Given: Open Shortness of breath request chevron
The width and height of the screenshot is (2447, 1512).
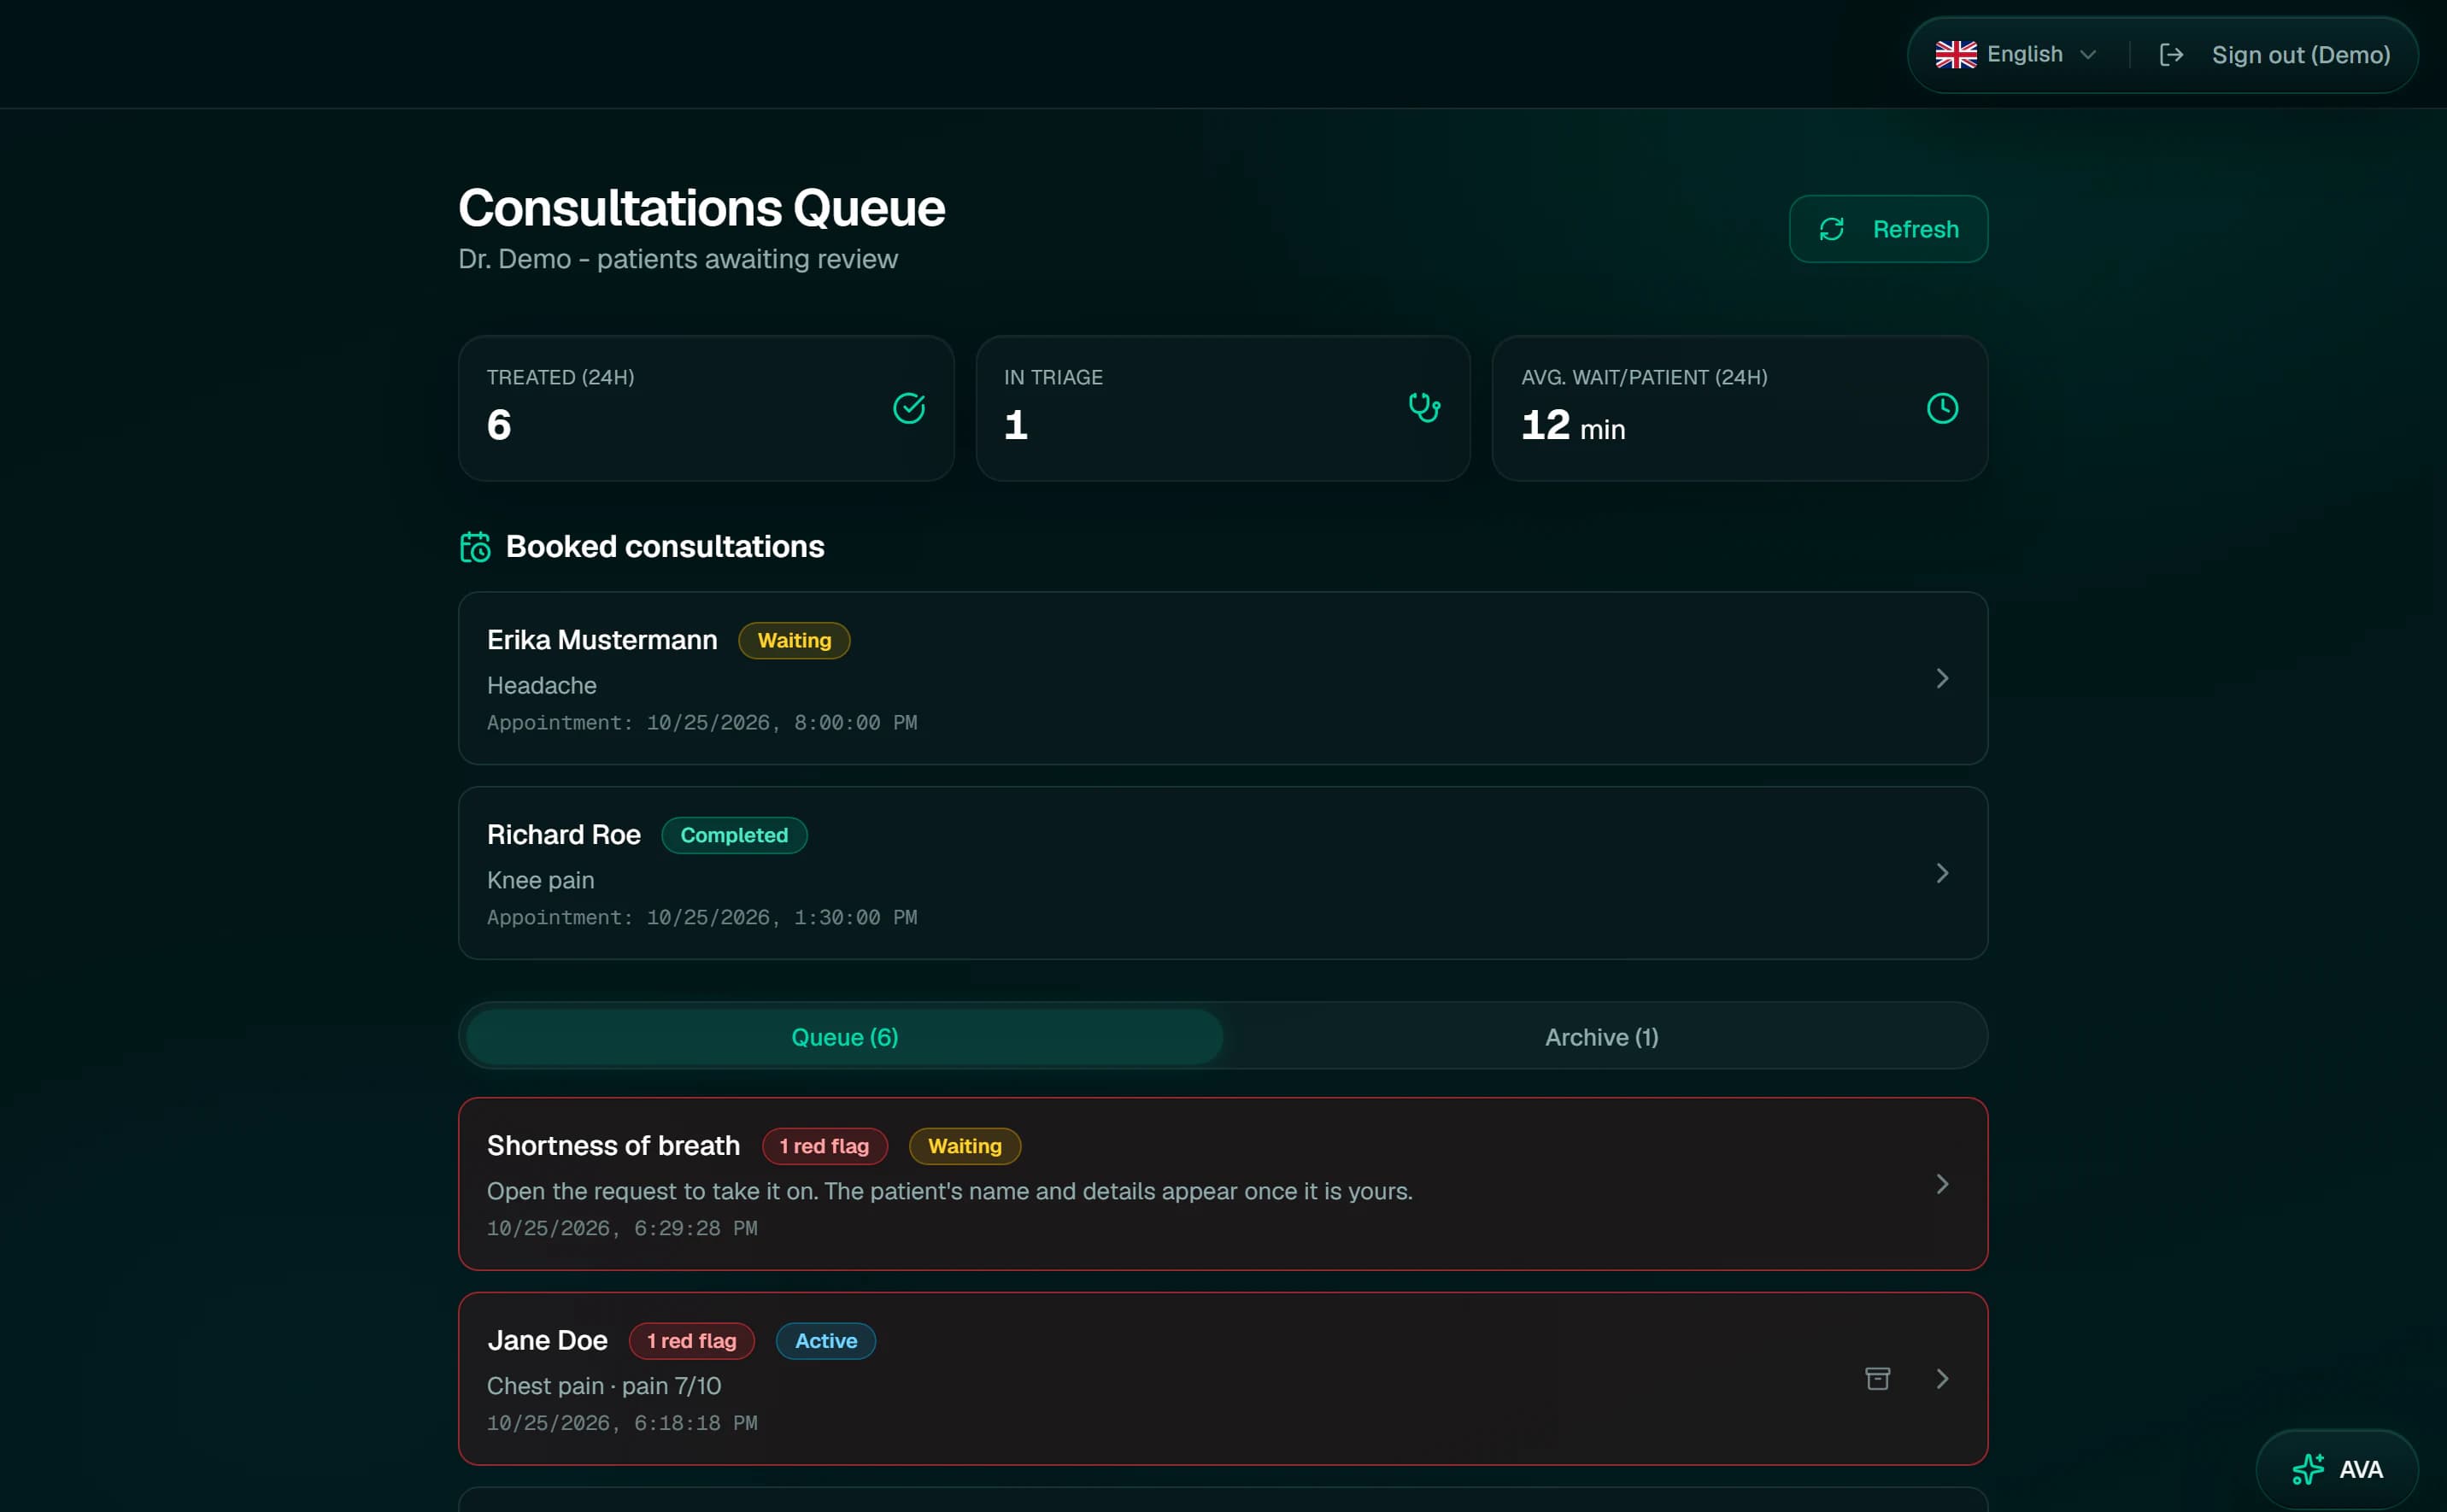Looking at the screenshot, I should (x=1941, y=1184).
